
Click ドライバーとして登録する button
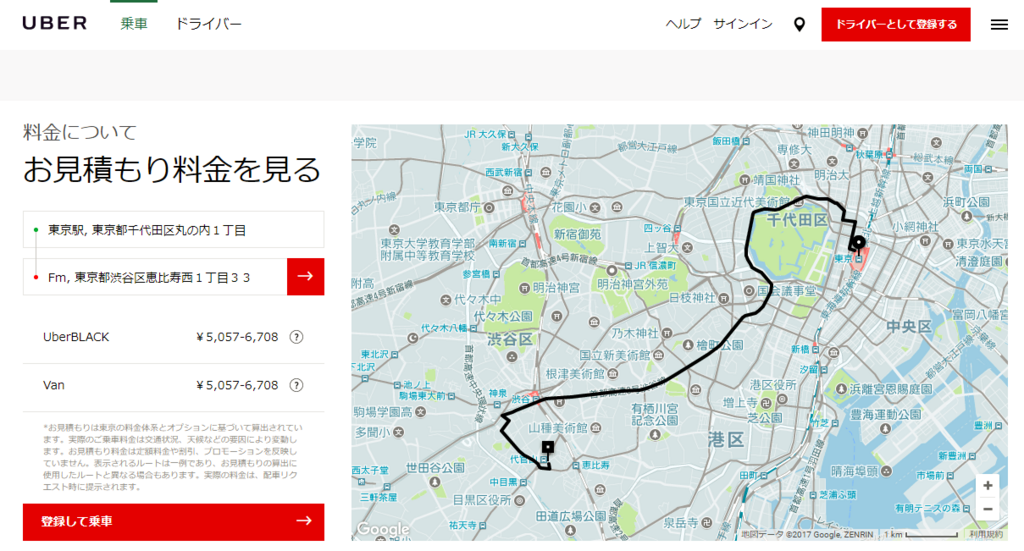896,24
